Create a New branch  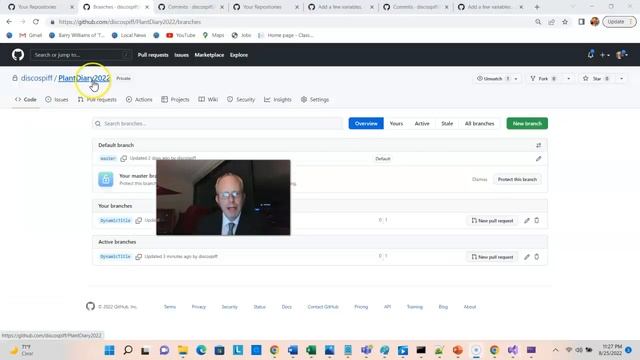pyautogui.click(x=527, y=123)
